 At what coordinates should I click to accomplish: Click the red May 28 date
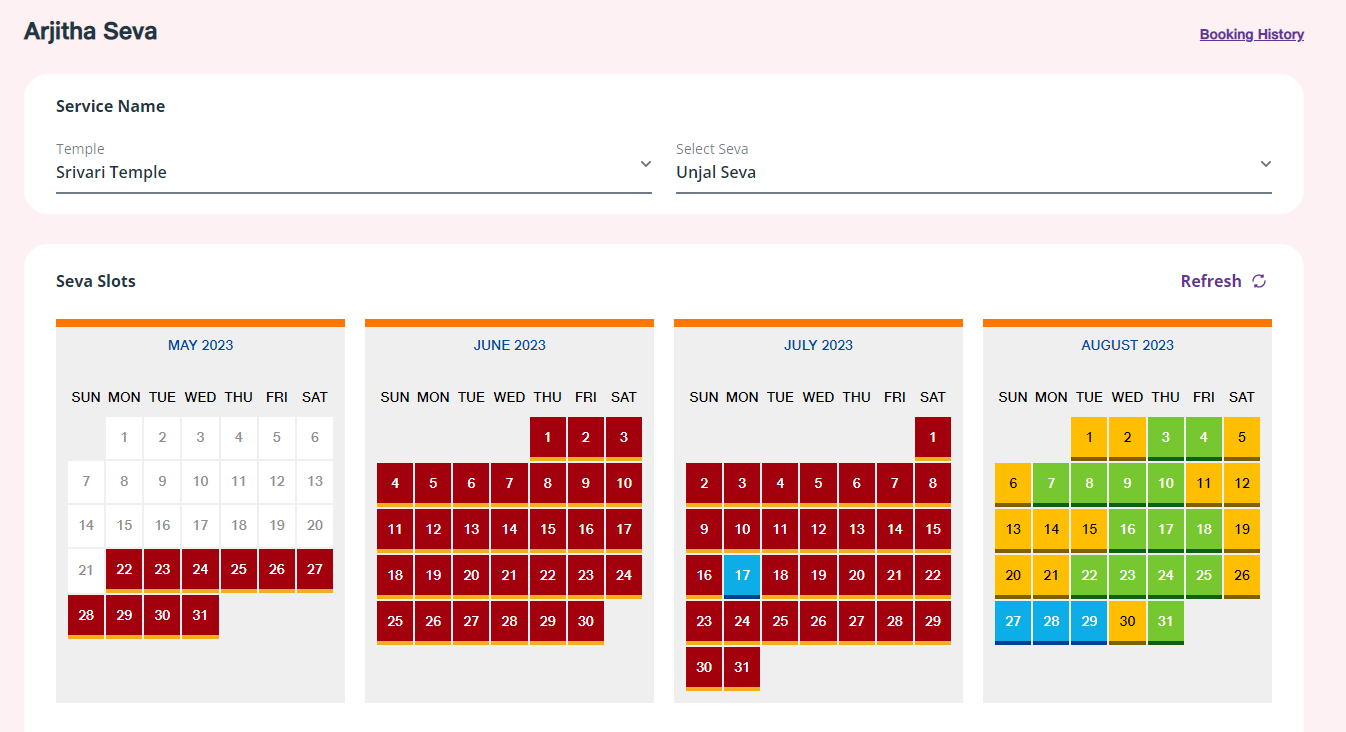tap(86, 617)
